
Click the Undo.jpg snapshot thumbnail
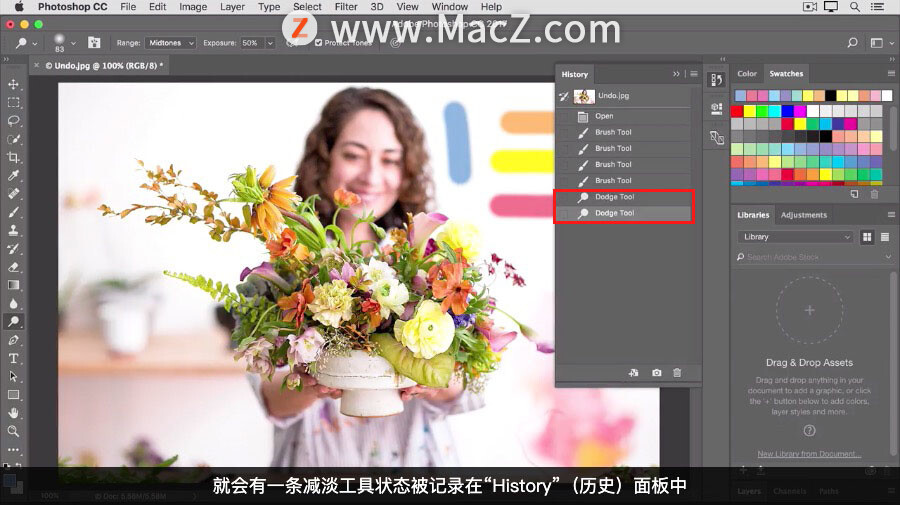click(584, 96)
